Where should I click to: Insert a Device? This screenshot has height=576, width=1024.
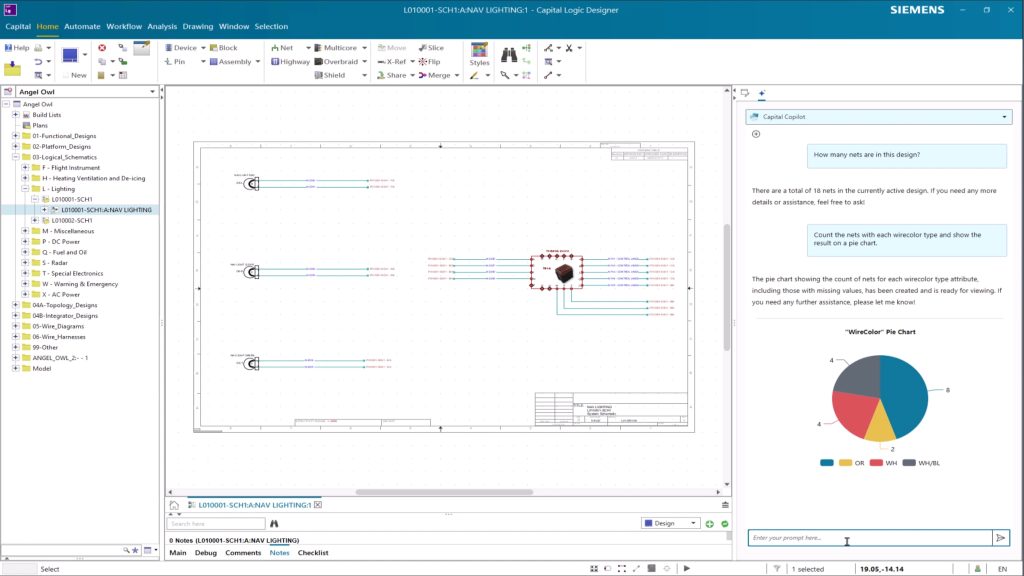[181, 48]
